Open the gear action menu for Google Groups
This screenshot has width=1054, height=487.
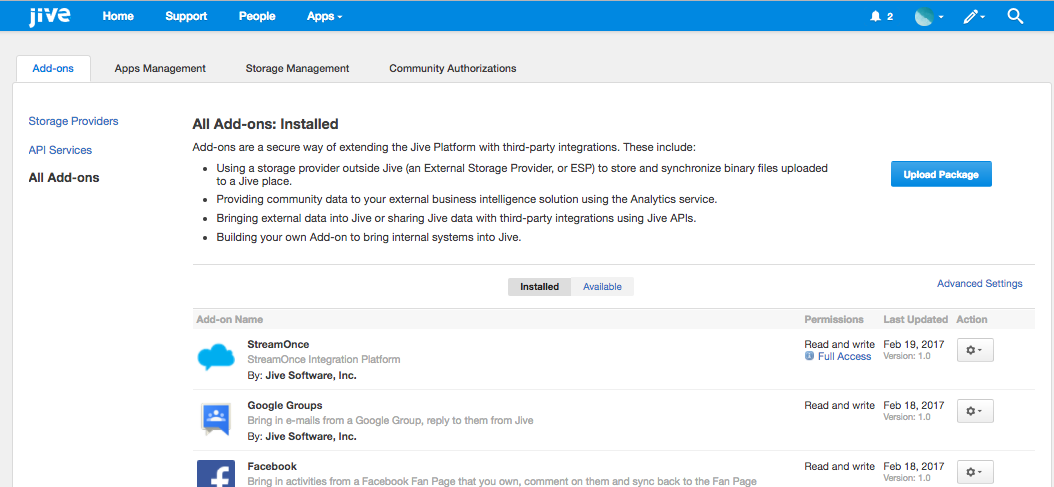coord(975,411)
